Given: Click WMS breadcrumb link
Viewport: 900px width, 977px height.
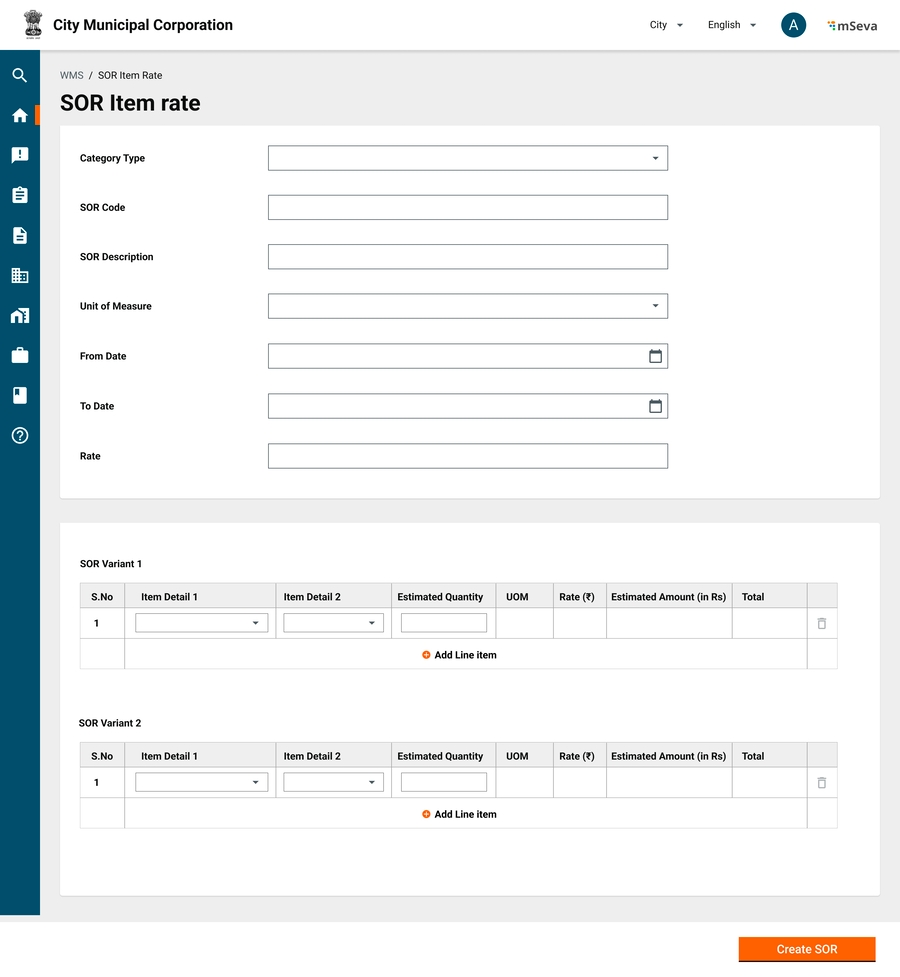Looking at the screenshot, I should 71,76.
